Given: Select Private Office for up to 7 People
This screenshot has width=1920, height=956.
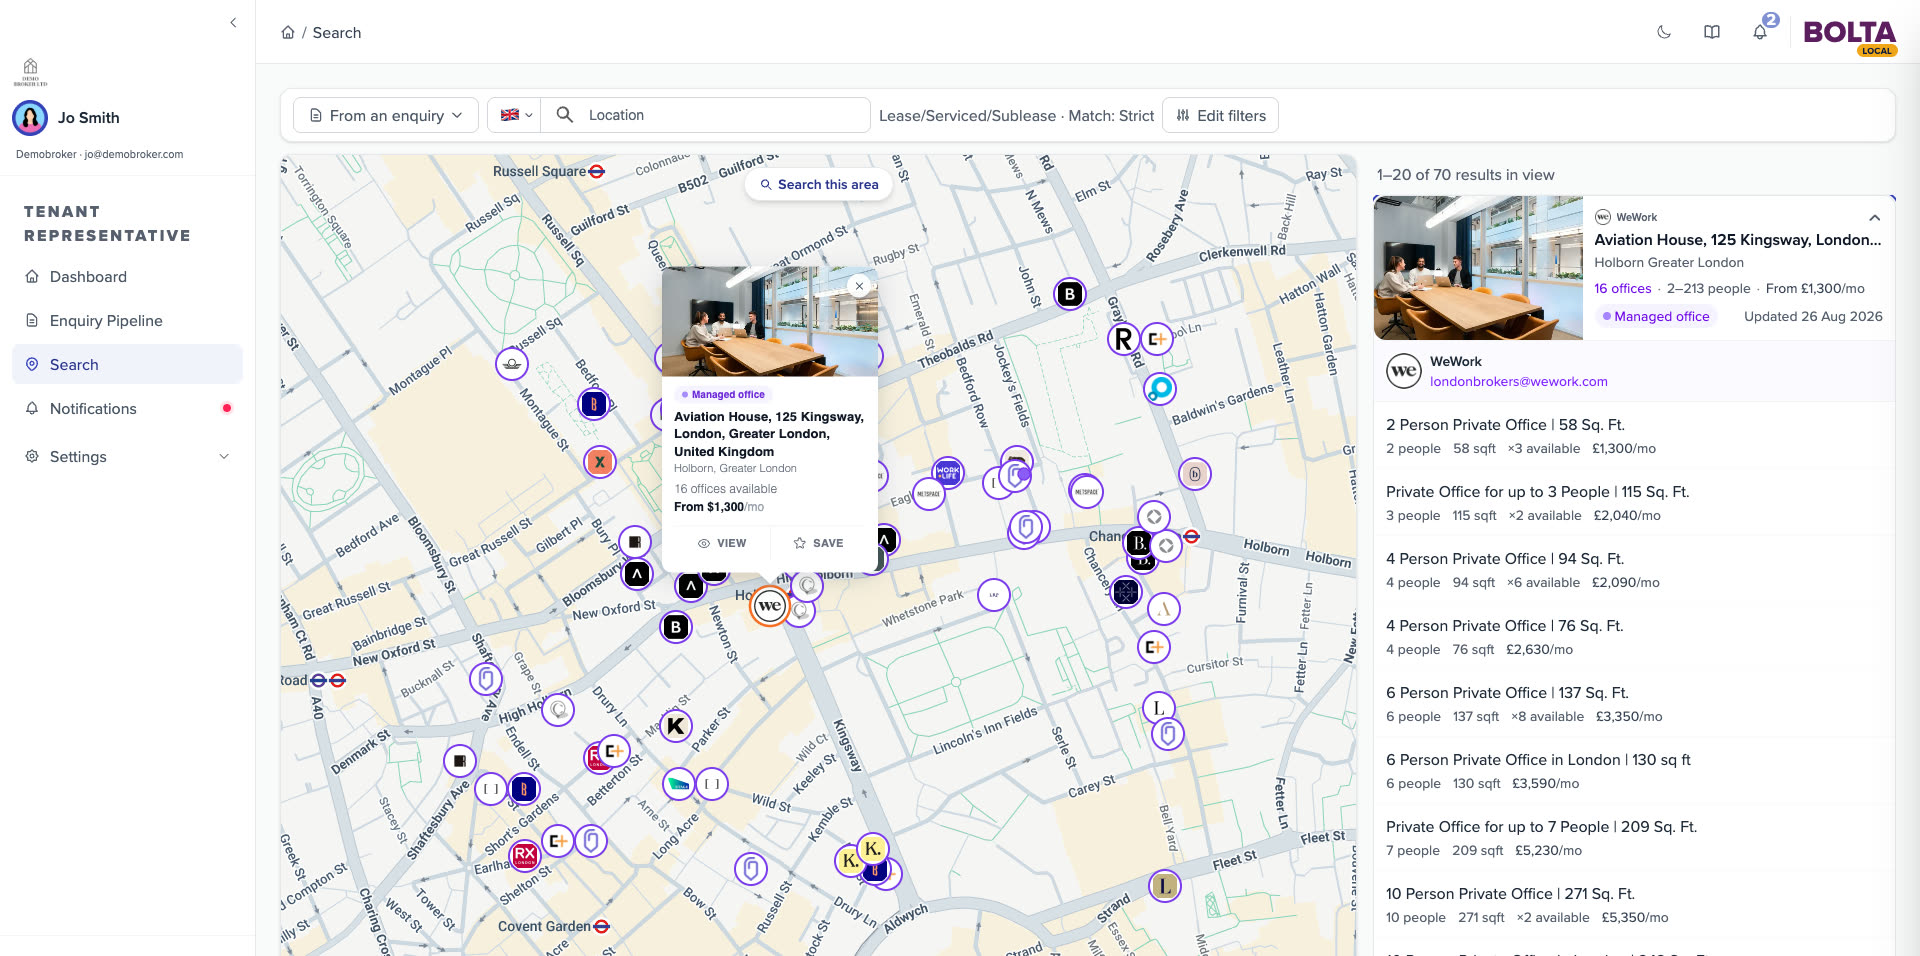Looking at the screenshot, I should tap(1634, 838).
